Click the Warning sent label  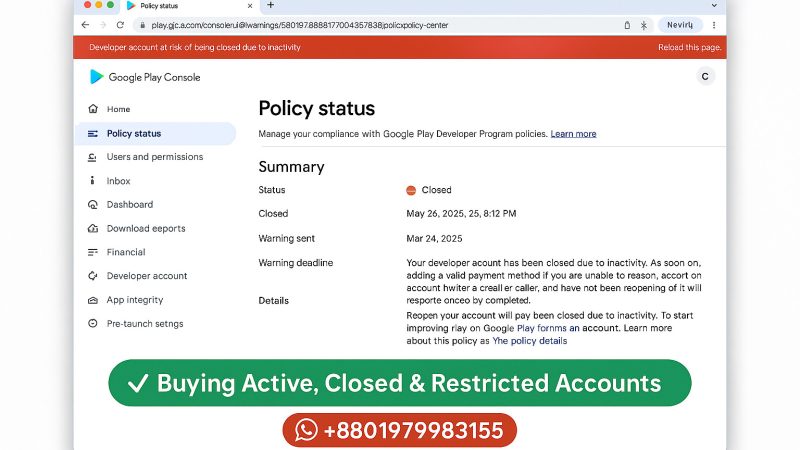pyautogui.click(x=286, y=238)
